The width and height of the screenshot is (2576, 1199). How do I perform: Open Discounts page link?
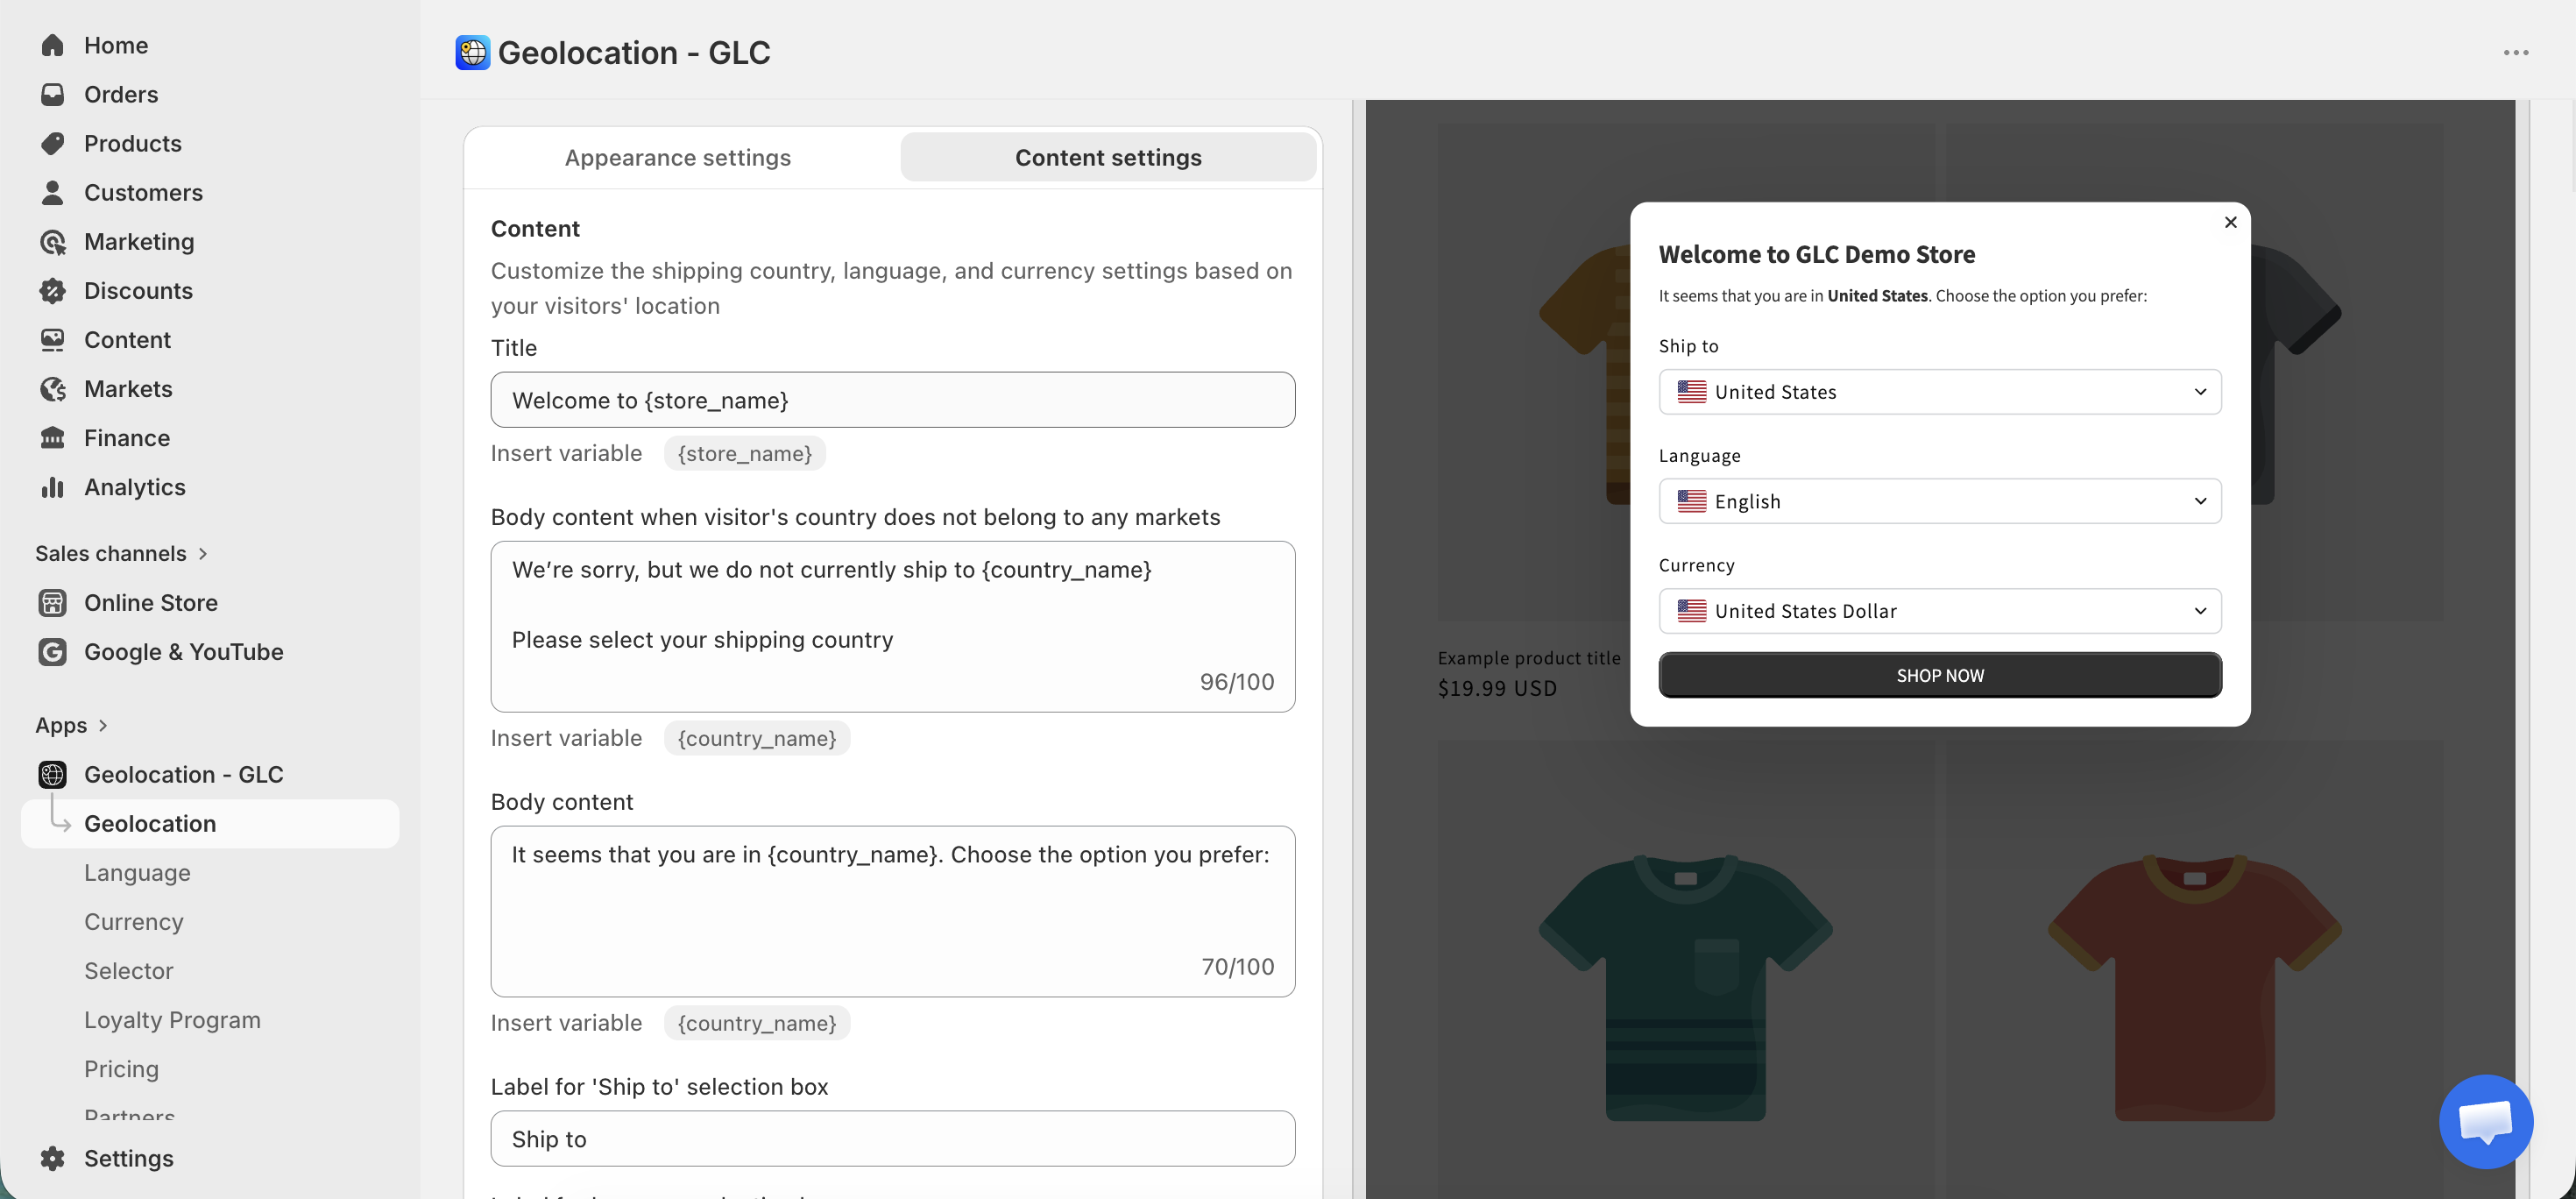pyautogui.click(x=138, y=290)
